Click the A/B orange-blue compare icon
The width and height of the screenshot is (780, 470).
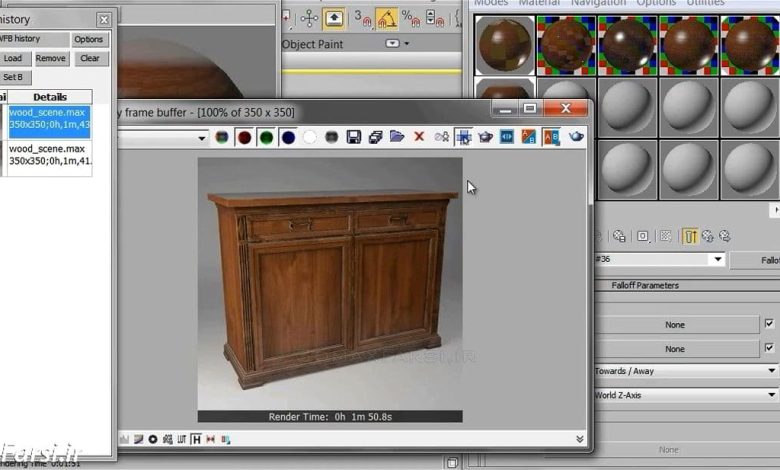click(529, 137)
